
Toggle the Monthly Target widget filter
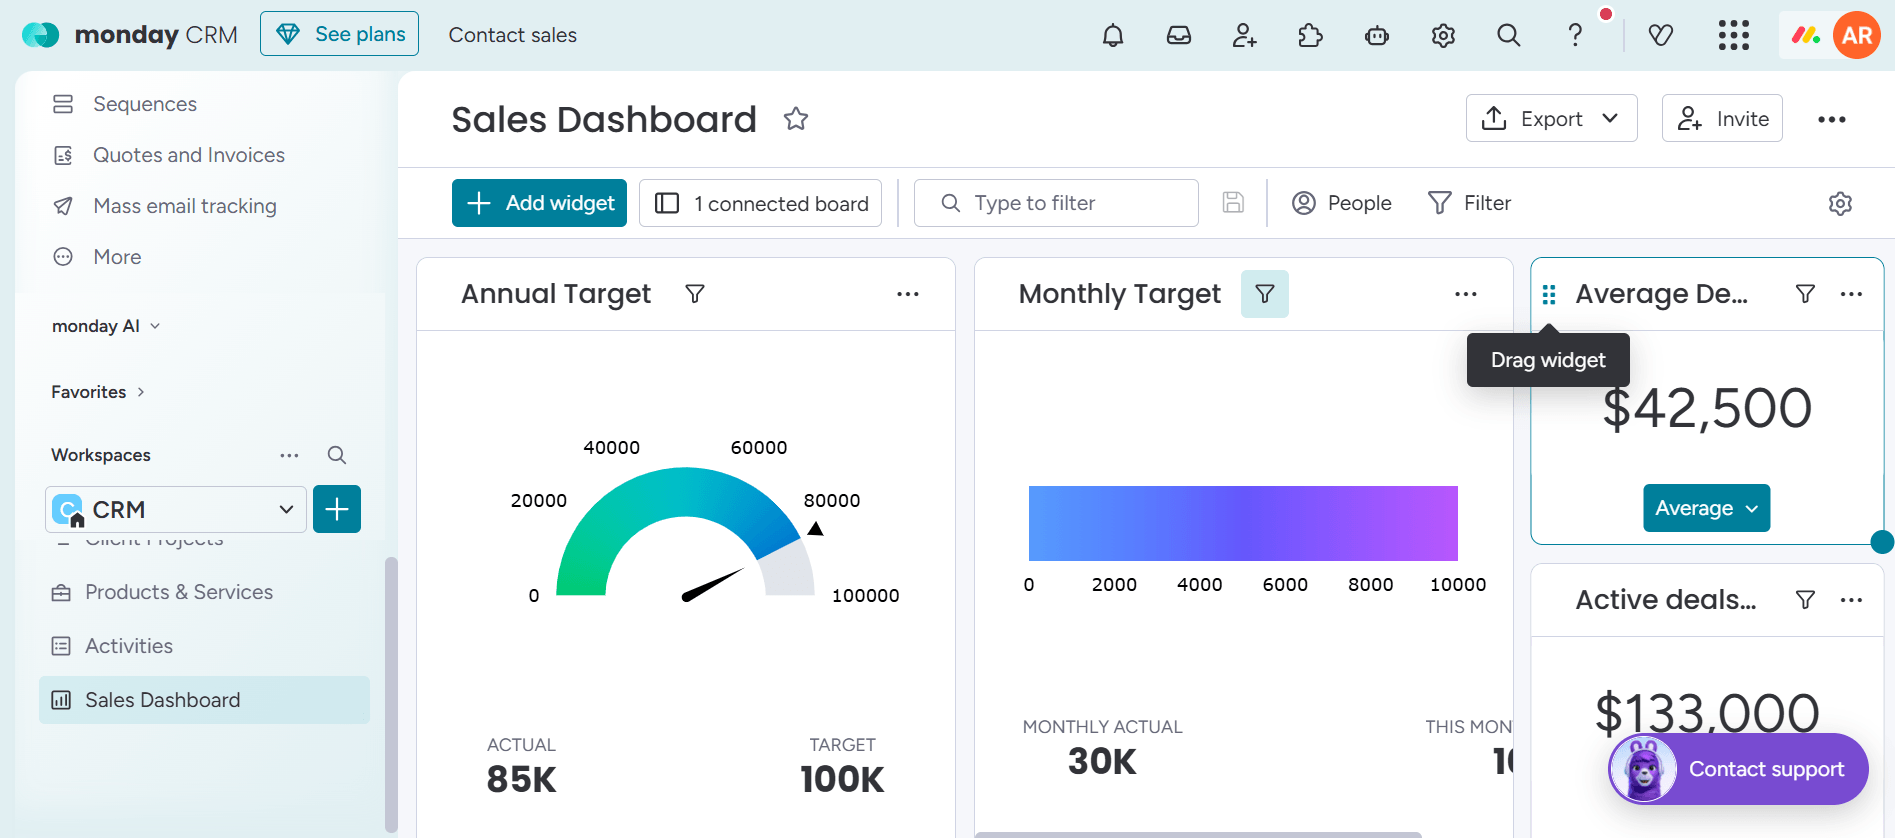tap(1265, 294)
